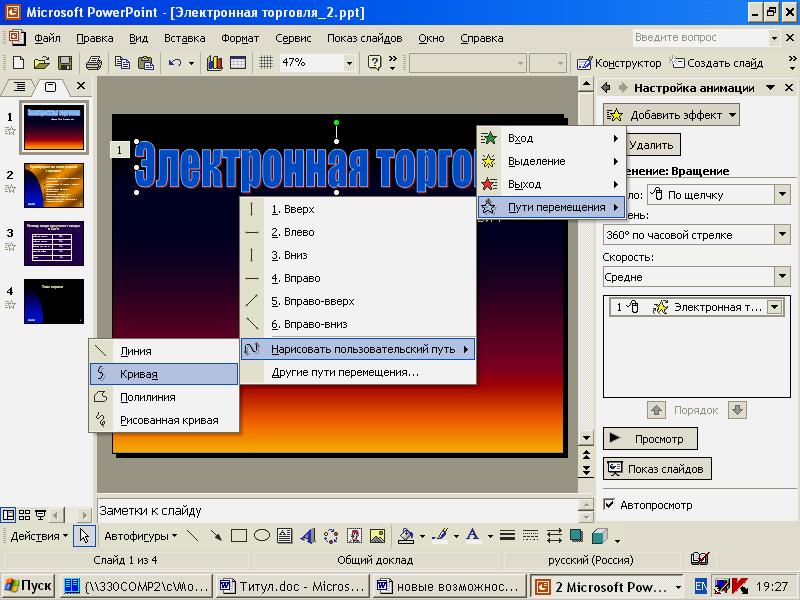Screen dimensions: 800x600
Task: Click Показ слайдов button in task pane
Action: 657,468
